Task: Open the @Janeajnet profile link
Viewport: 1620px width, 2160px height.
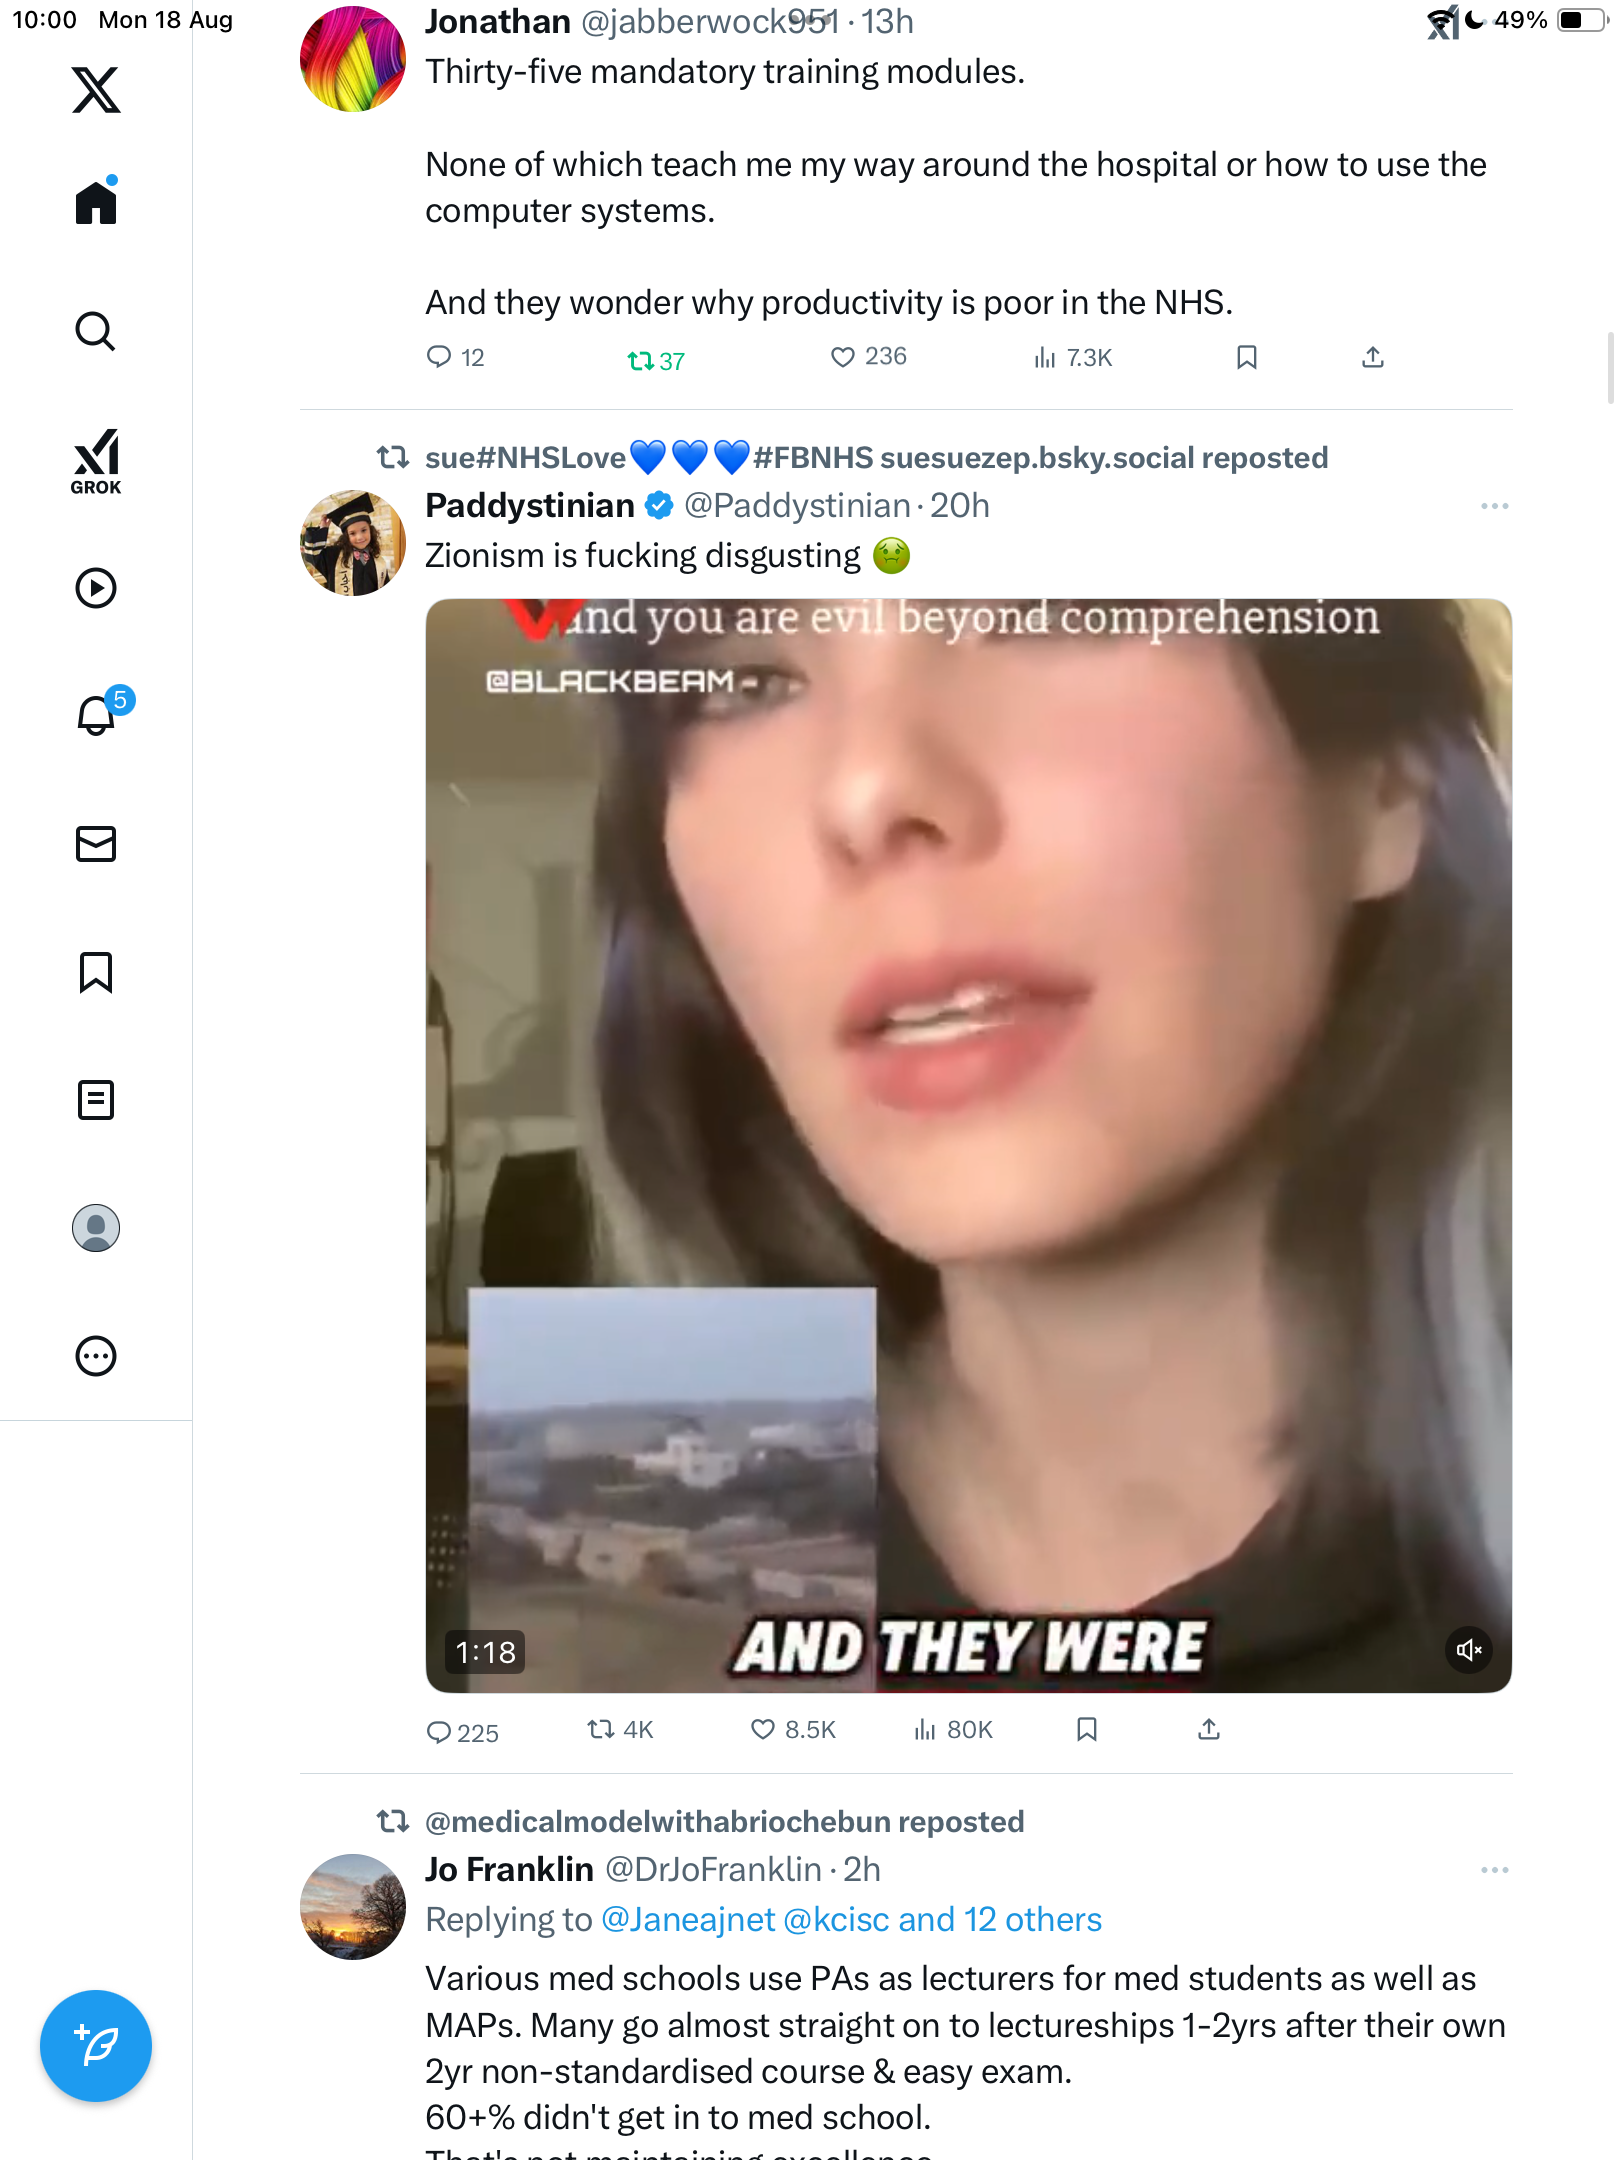Action: (x=688, y=1920)
